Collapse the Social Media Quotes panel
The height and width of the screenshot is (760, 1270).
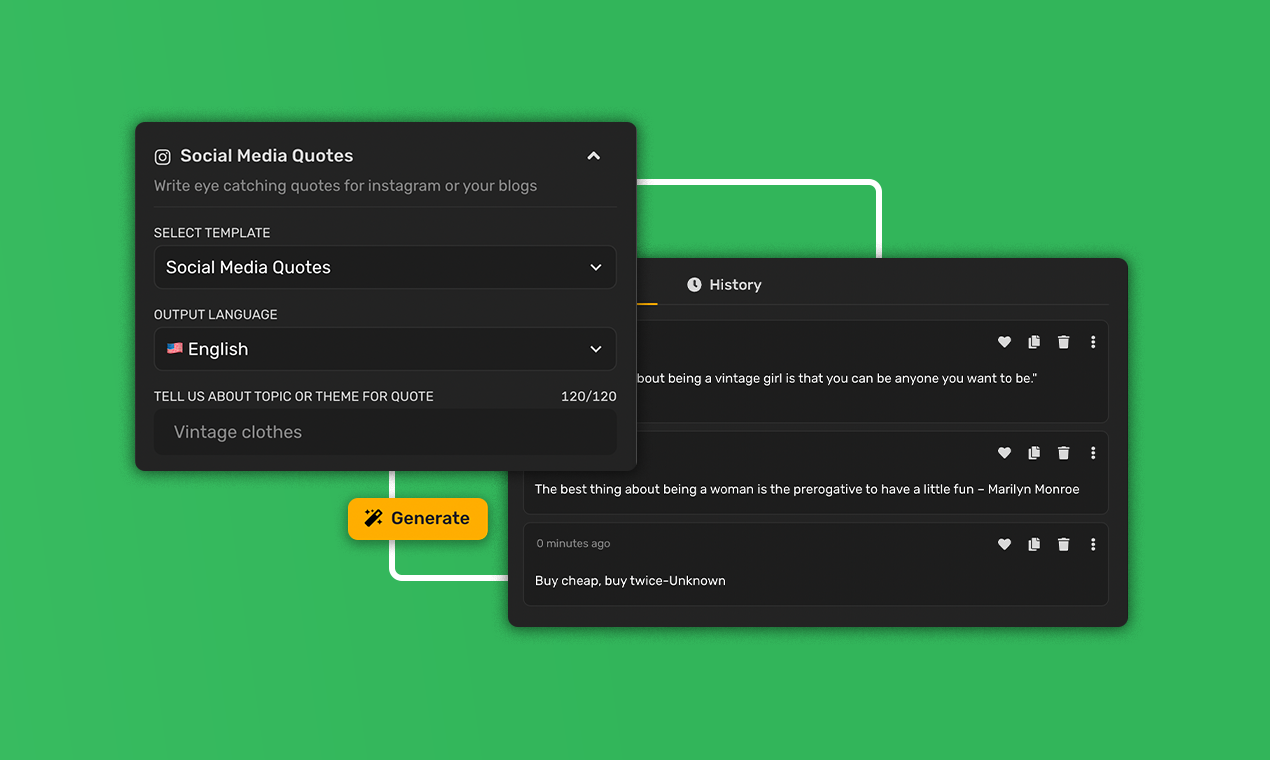click(593, 156)
